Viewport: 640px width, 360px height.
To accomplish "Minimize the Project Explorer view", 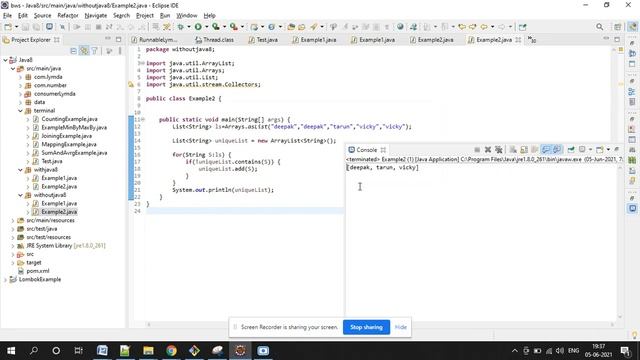I will [108, 39].
